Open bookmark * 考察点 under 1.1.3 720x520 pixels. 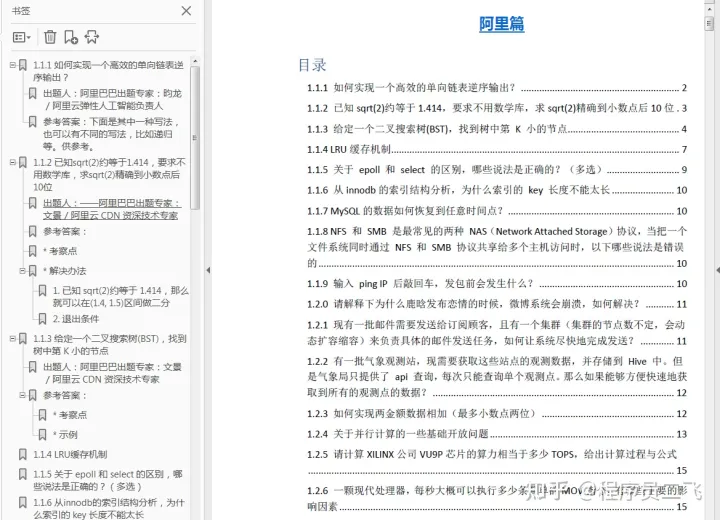tap(70, 415)
